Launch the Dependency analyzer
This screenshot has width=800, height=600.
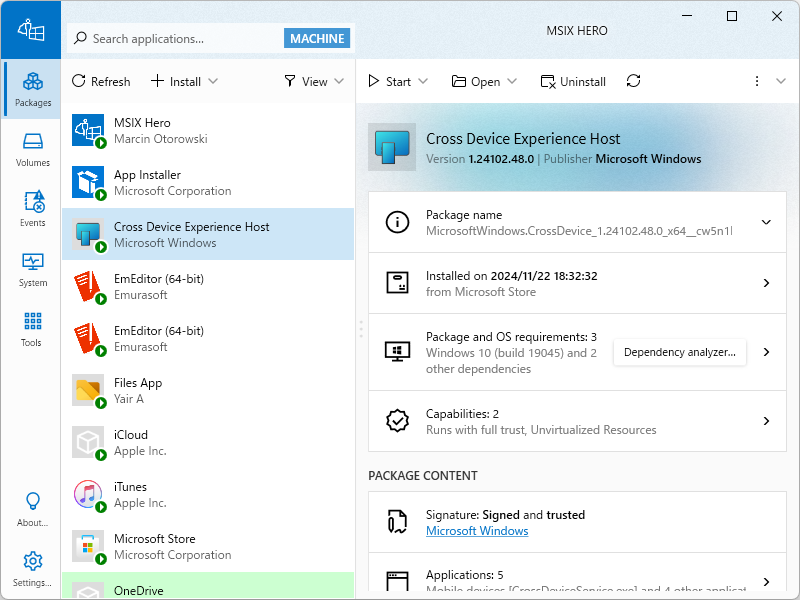(x=679, y=352)
